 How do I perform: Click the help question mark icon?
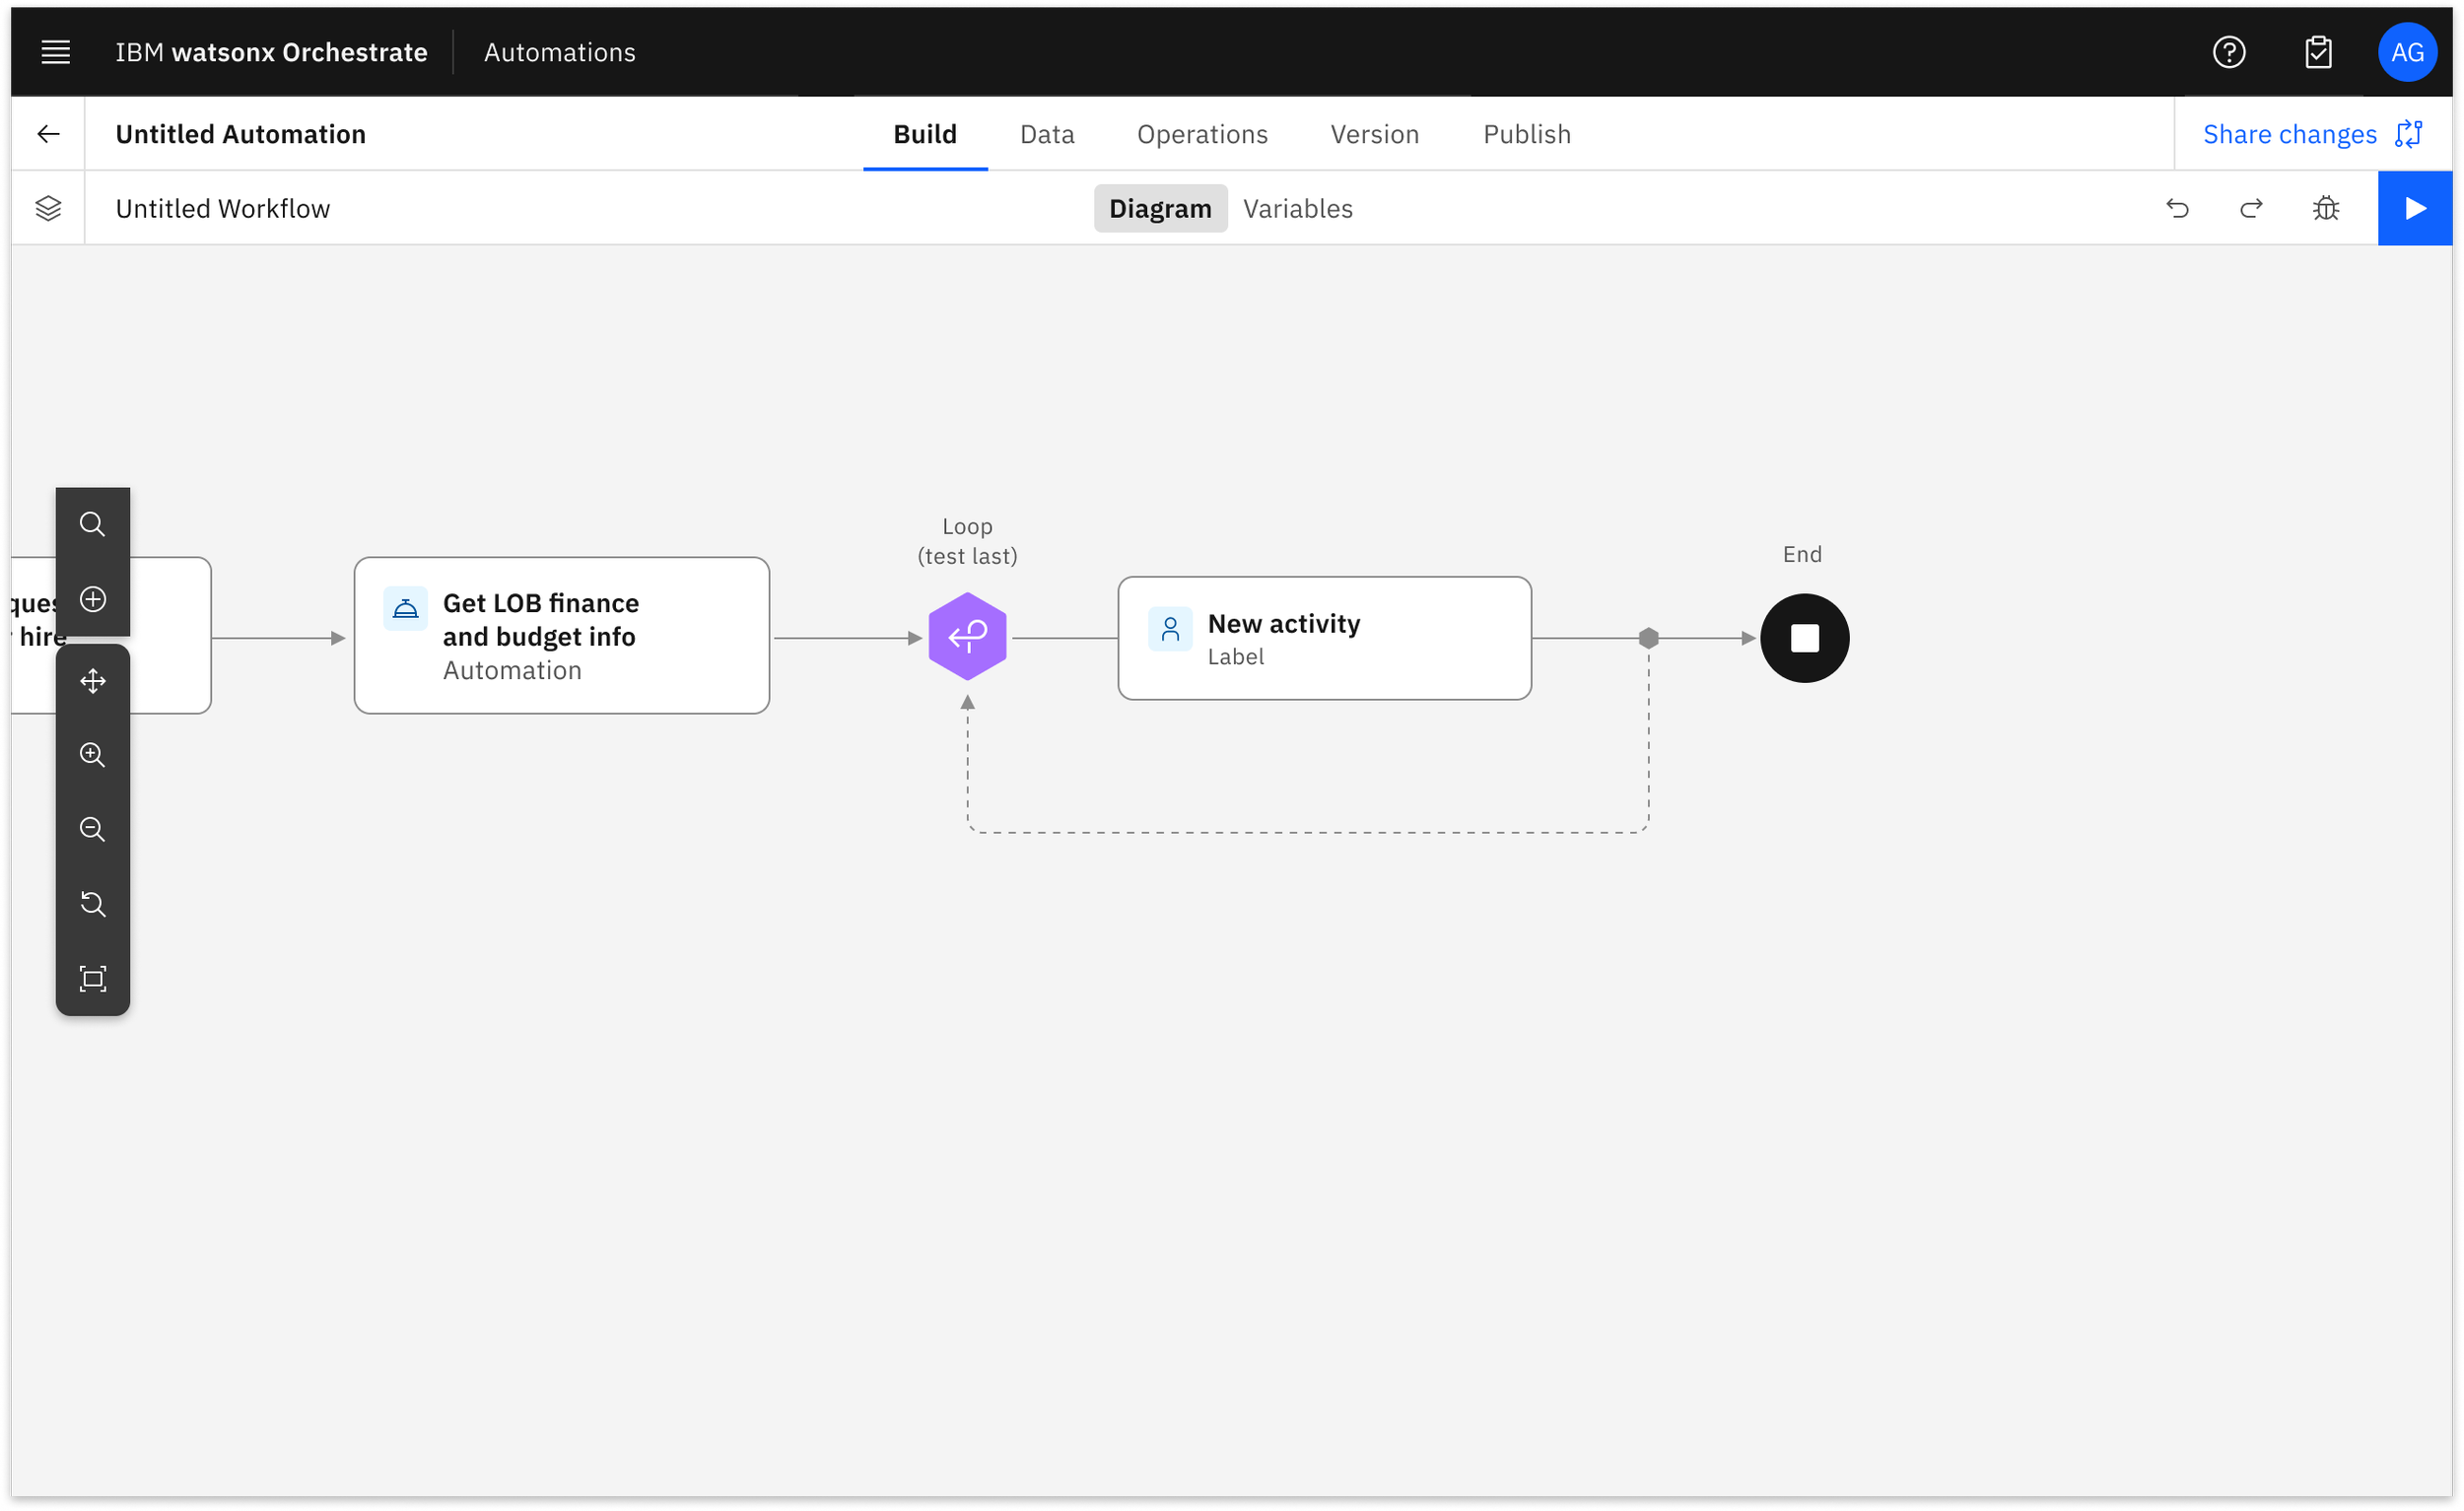pos(2229,52)
